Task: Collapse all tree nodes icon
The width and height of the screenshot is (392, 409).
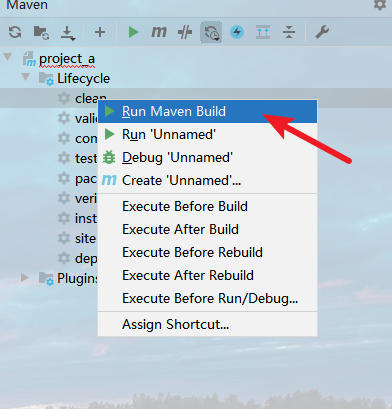Action: pos(289,32)
